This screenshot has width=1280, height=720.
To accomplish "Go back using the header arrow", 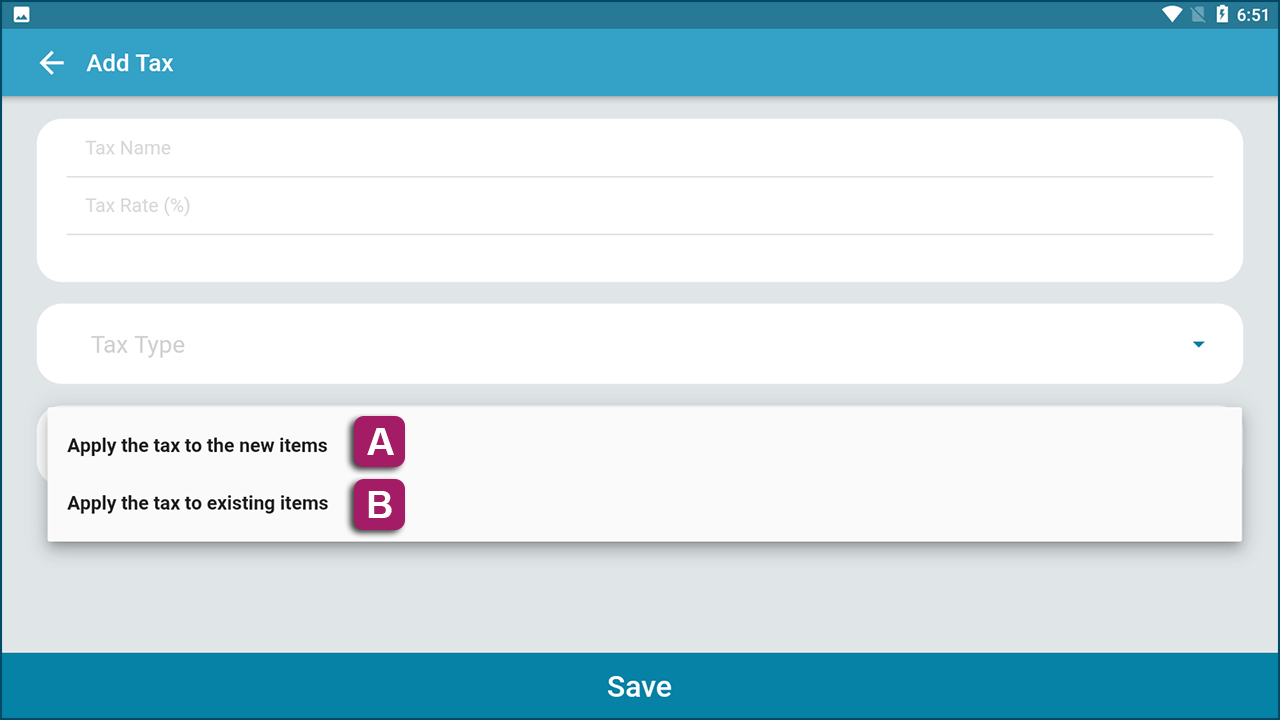I will click(51, 63).
